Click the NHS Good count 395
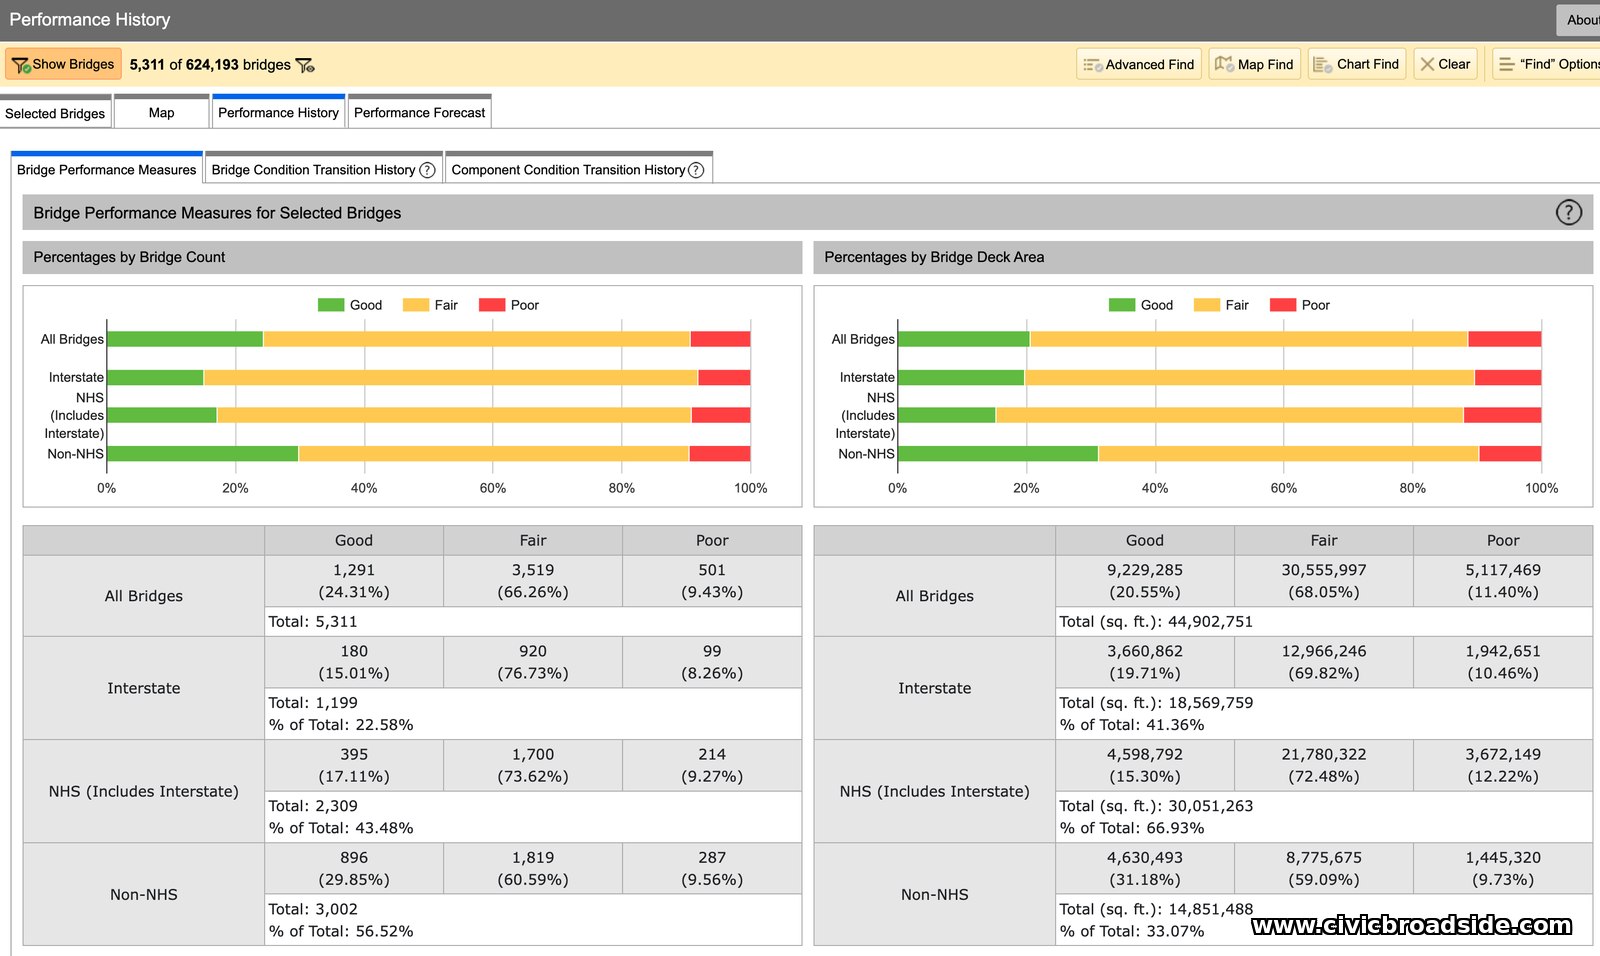The width and height of the screenshot is (1600, 956). click(354, 755)
